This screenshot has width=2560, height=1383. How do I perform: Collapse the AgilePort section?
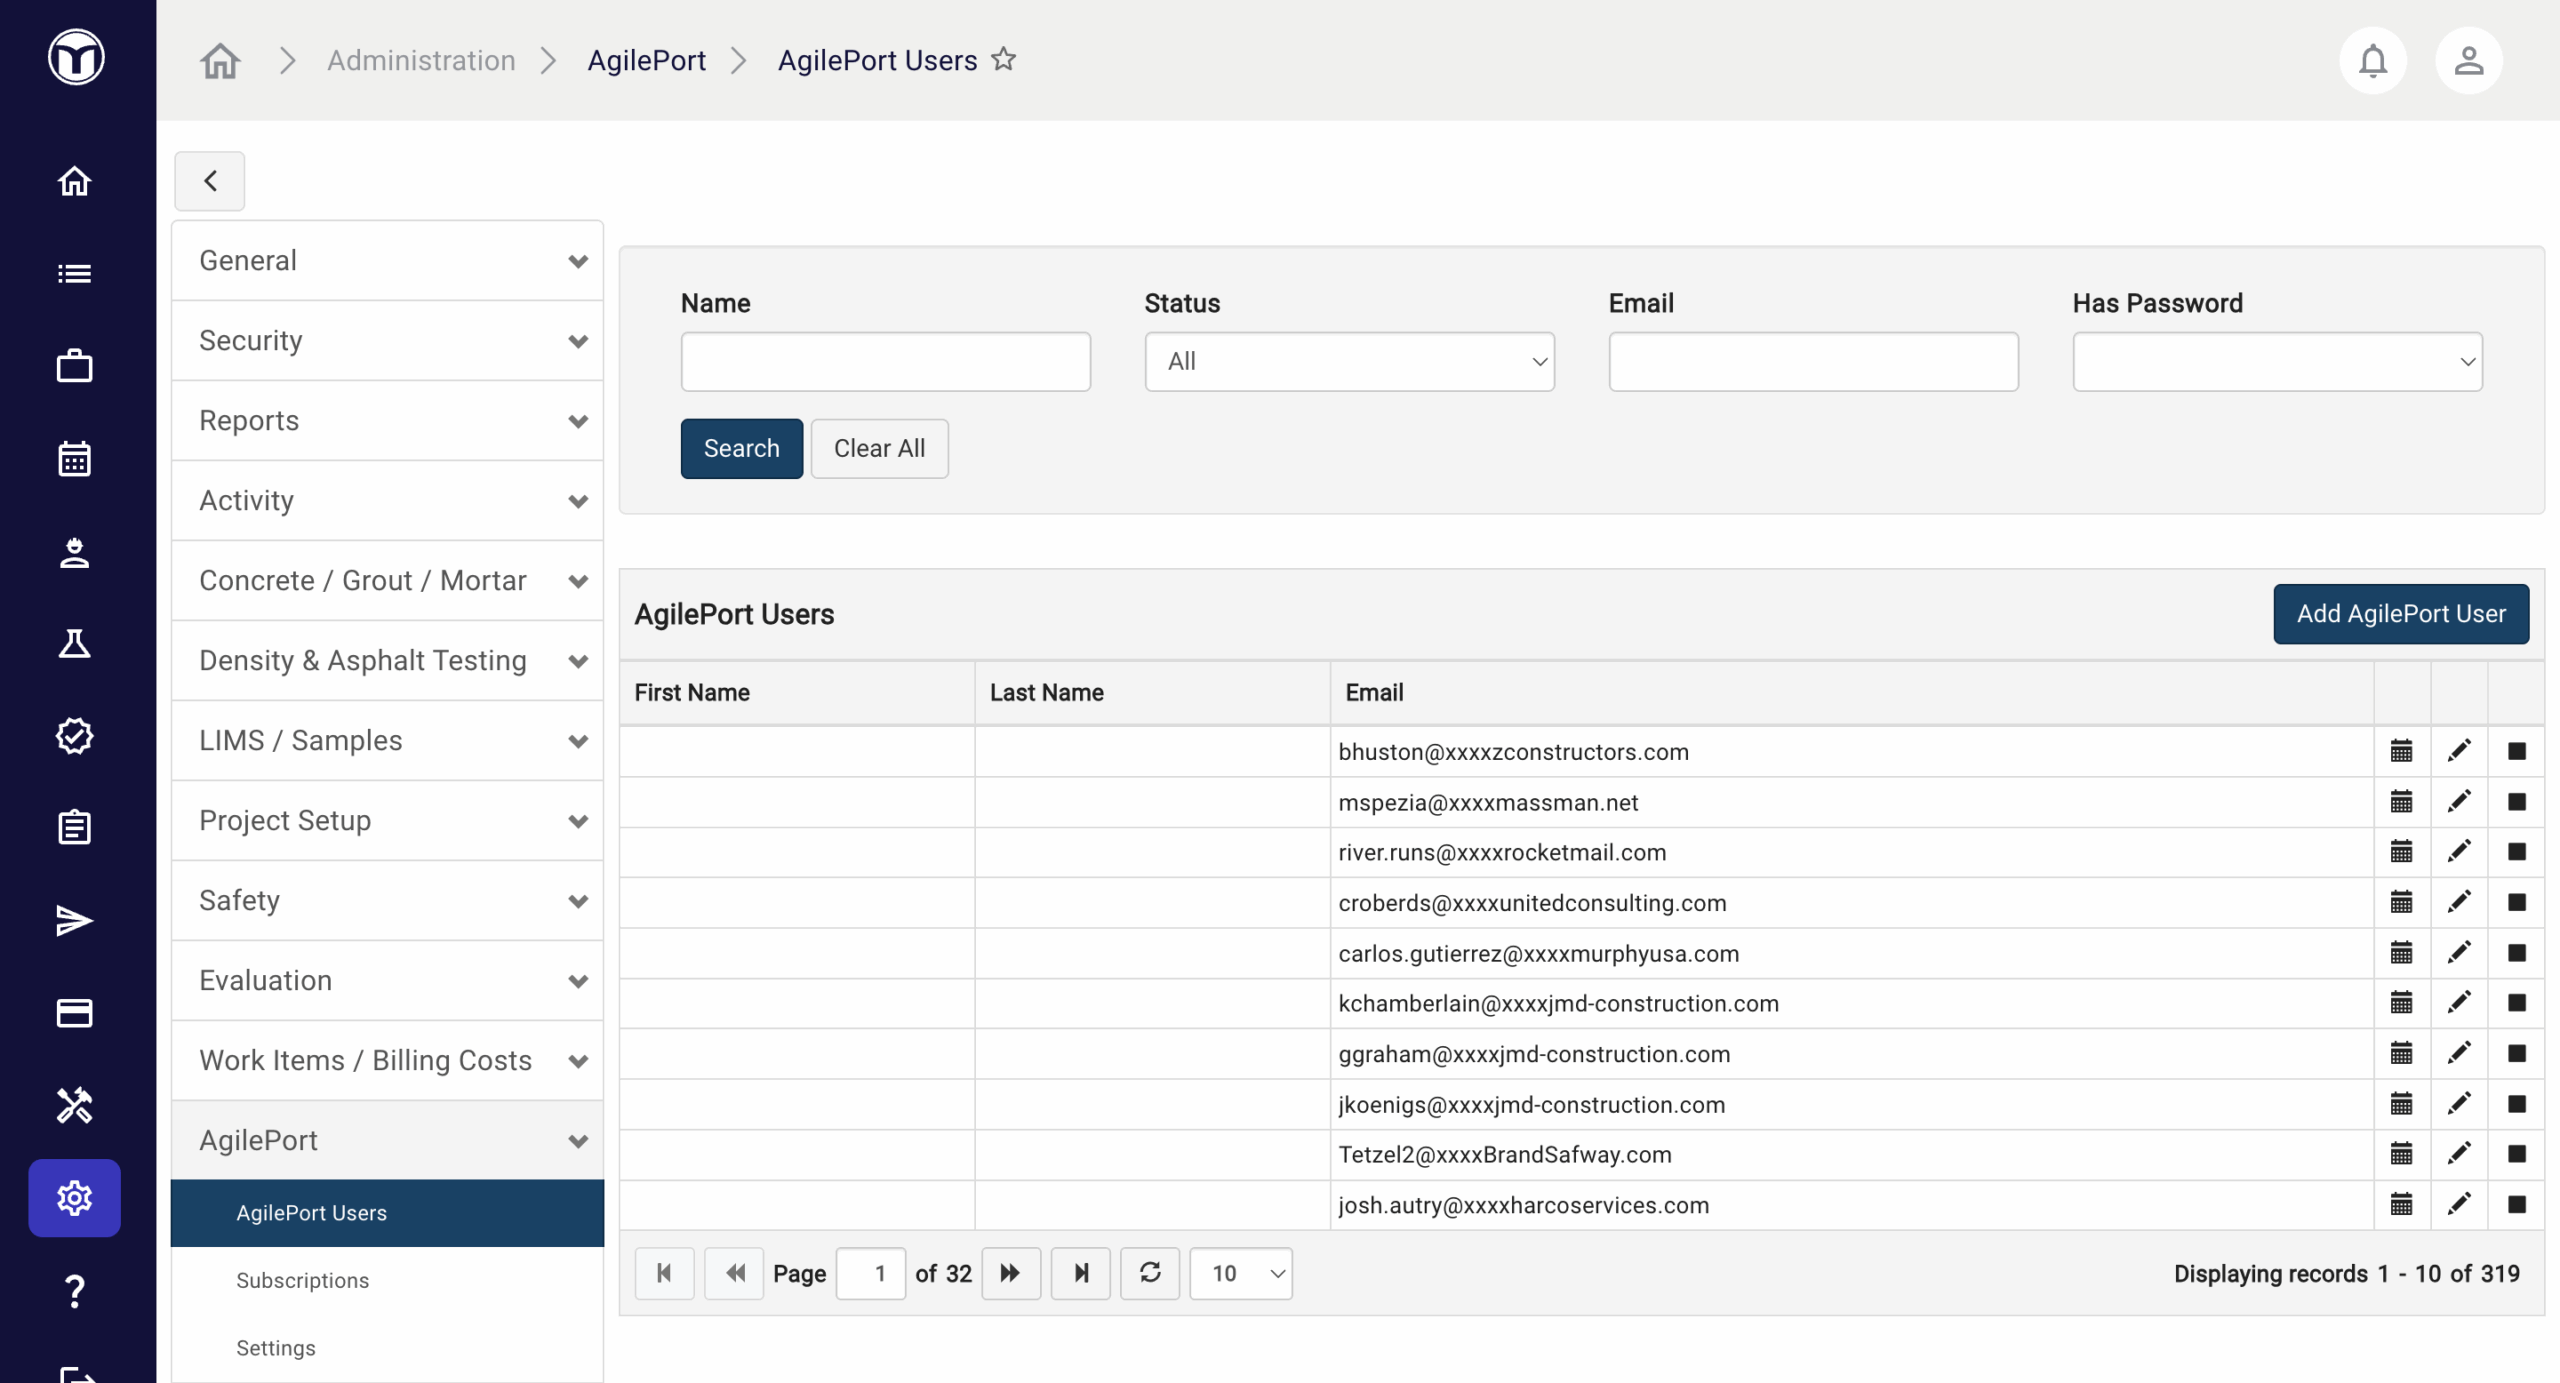tap(388, 1141)
